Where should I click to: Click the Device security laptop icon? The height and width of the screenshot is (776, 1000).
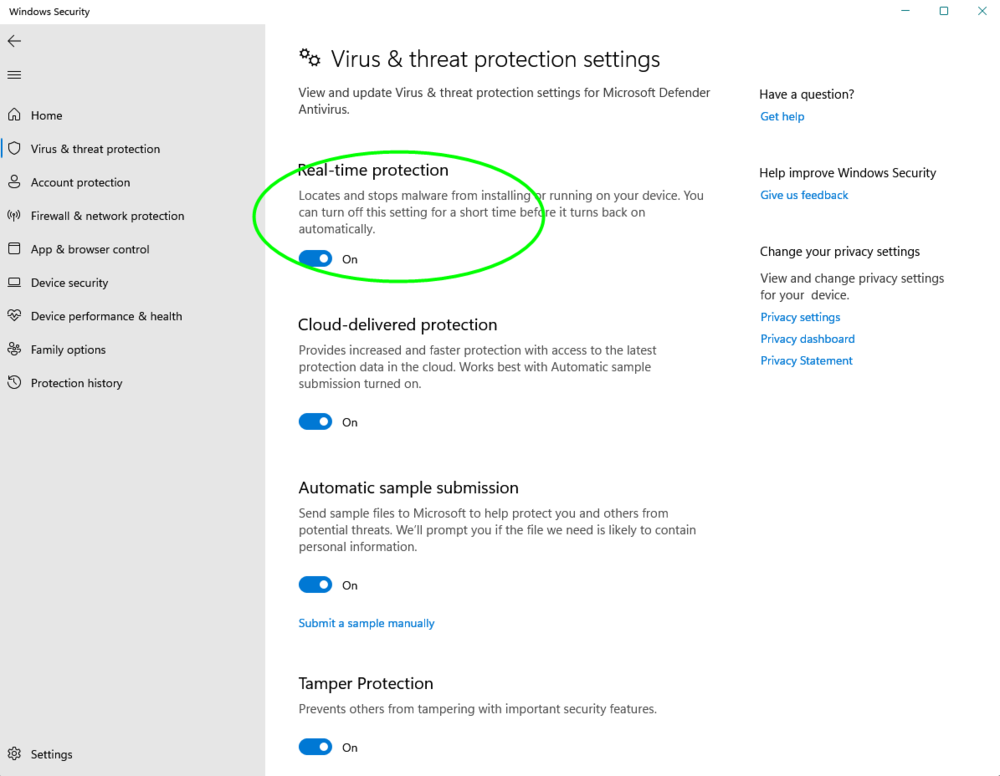pos(14,283)
